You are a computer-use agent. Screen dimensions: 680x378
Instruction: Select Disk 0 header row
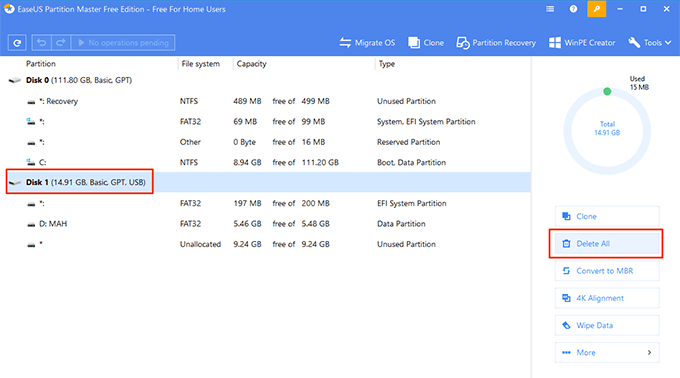[x=265, y=80]
